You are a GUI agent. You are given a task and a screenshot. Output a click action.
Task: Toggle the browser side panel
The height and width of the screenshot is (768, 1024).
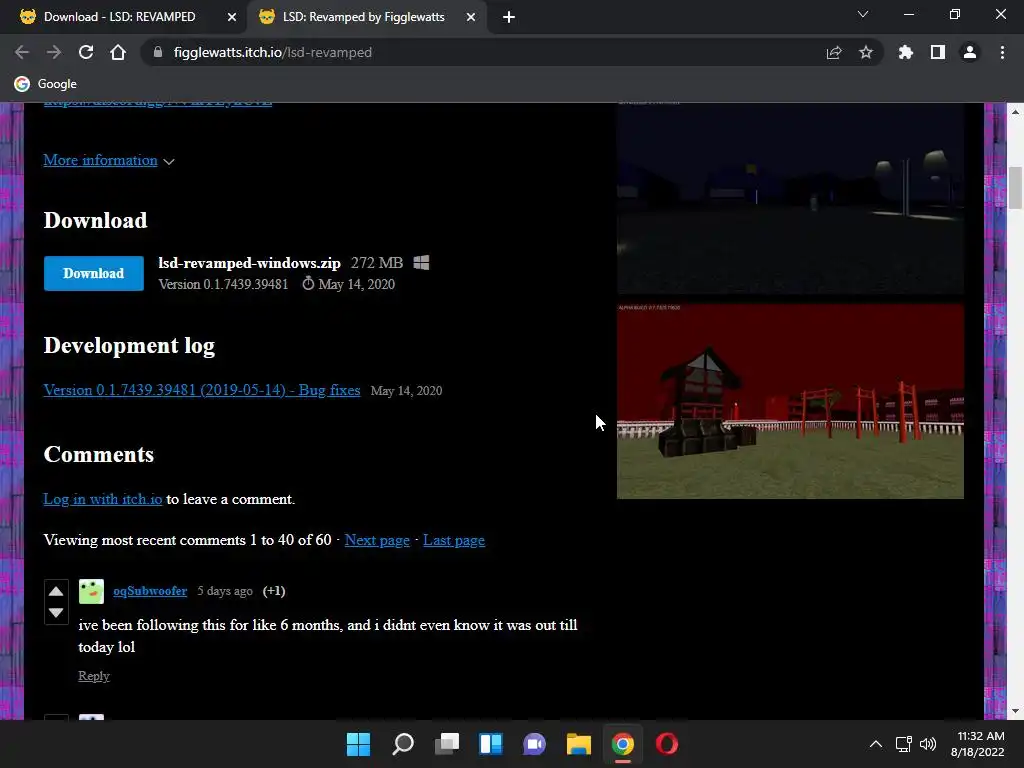938,52
